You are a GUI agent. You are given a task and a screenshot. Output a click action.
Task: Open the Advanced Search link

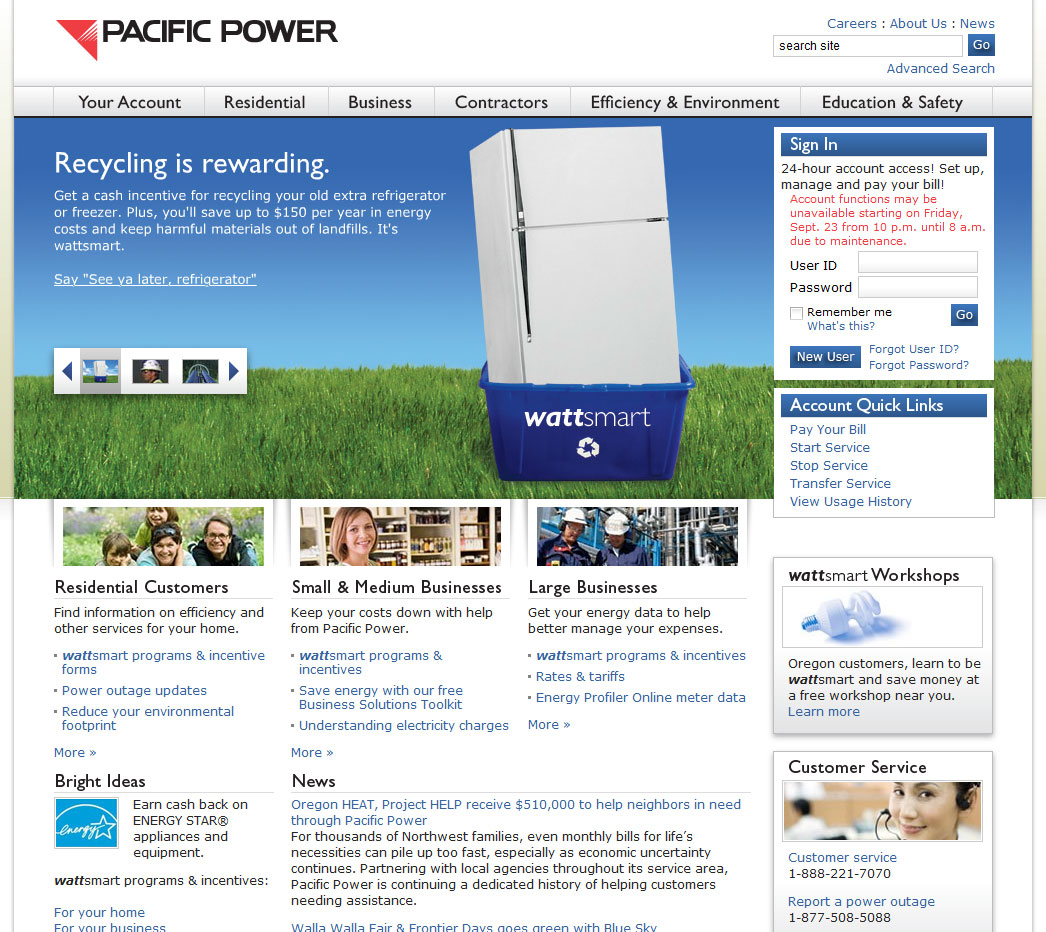click(940, 68)
